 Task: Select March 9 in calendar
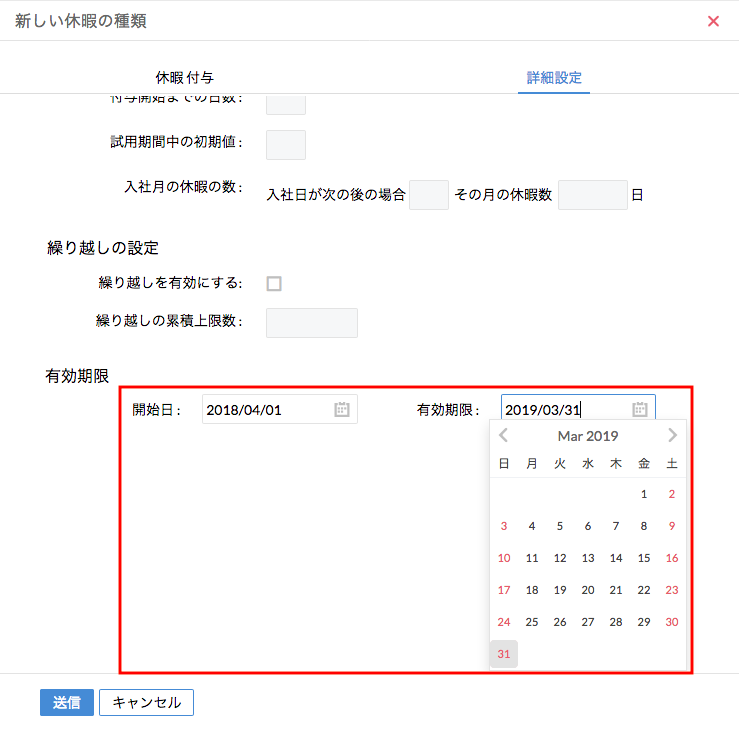pyautogui.click(x=672, y=526)
